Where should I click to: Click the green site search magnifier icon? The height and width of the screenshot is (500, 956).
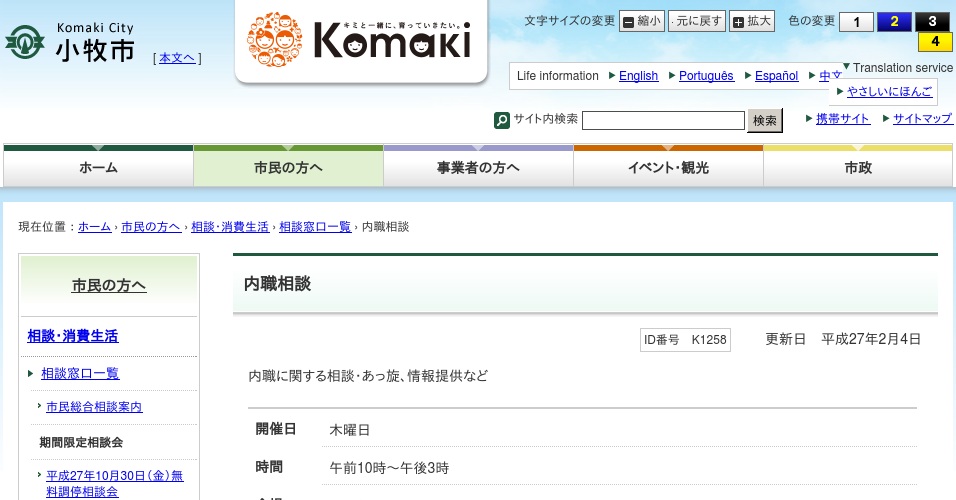pos(502,120)
